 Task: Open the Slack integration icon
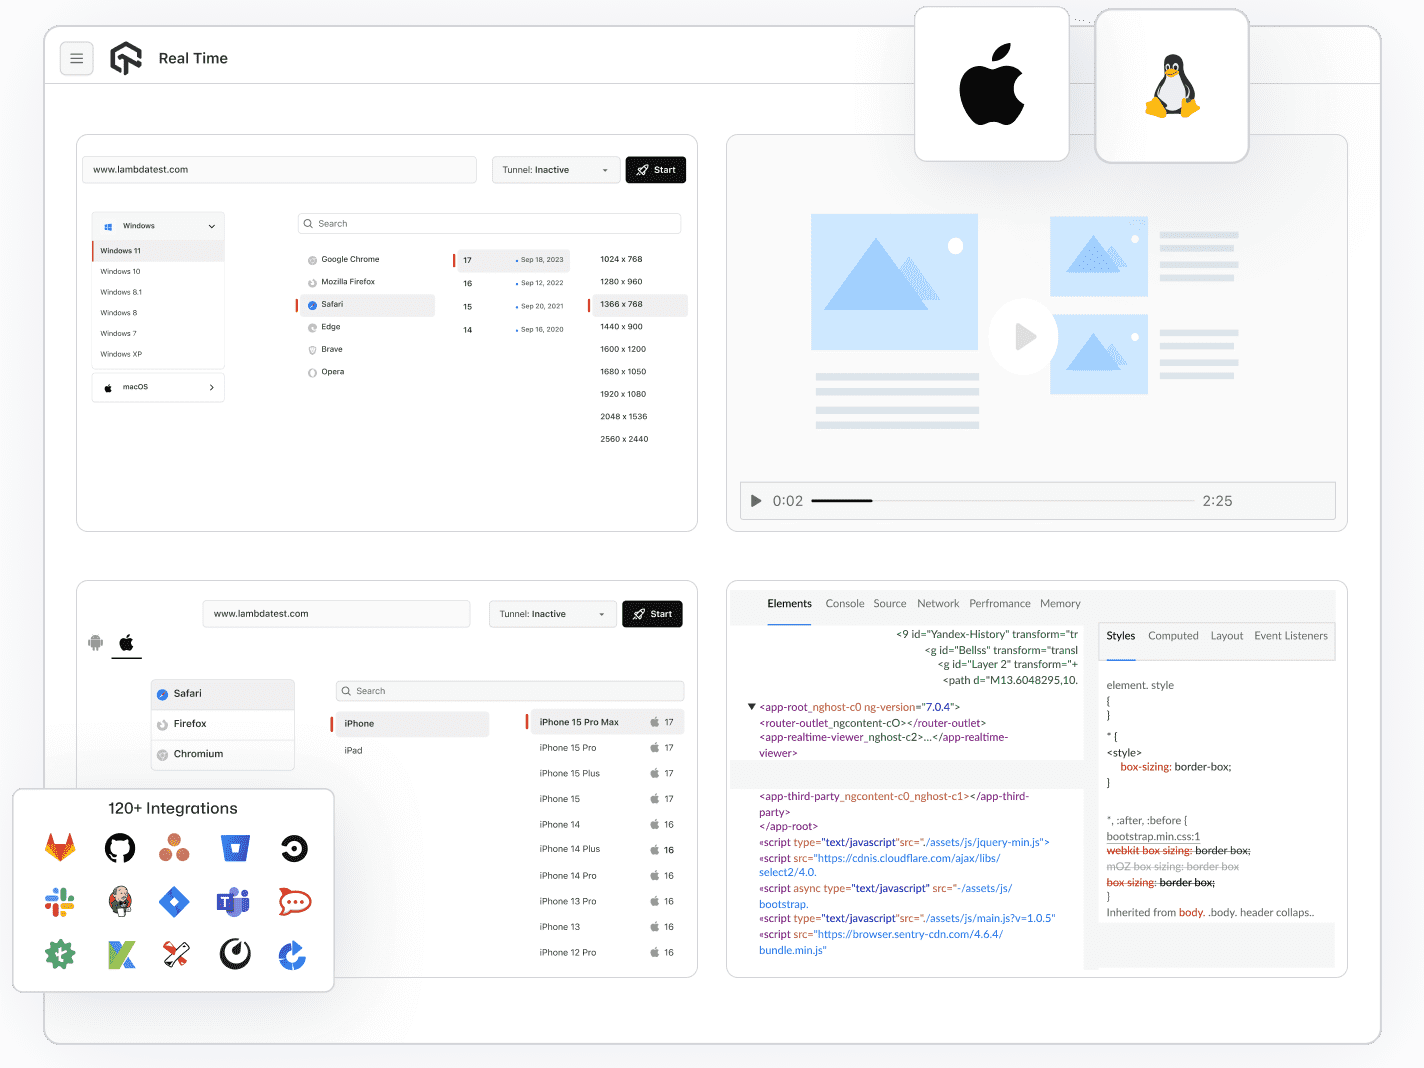(60, 902)
